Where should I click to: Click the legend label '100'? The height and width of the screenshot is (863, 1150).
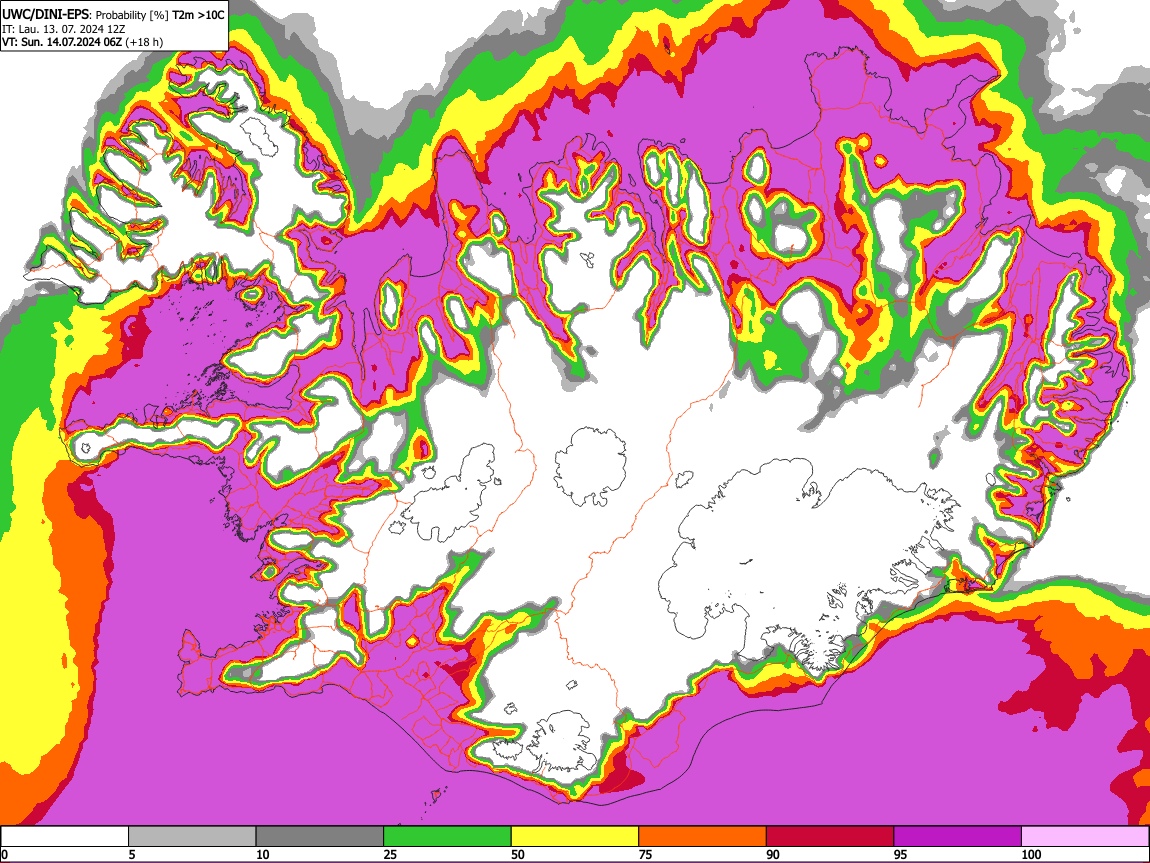click(x=1031, y=854)
